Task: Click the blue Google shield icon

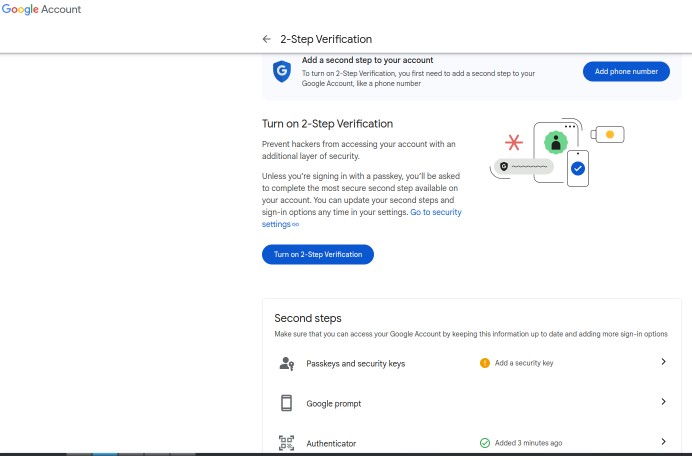Action: (281, 71)
